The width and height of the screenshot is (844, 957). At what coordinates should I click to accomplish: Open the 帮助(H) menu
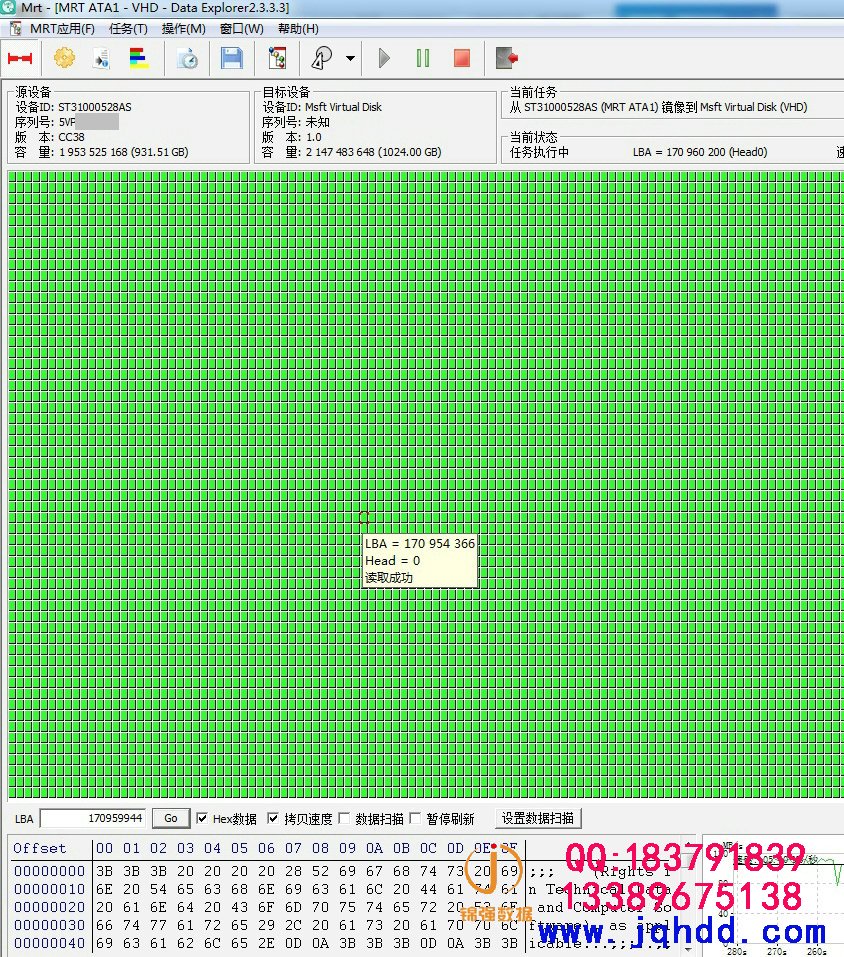(x=298, y=29)
